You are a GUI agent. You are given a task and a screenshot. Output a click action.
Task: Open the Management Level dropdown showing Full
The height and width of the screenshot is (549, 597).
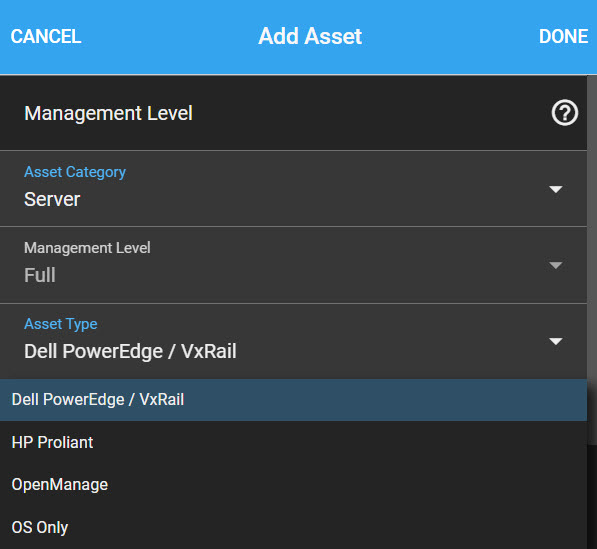[293, 265]
